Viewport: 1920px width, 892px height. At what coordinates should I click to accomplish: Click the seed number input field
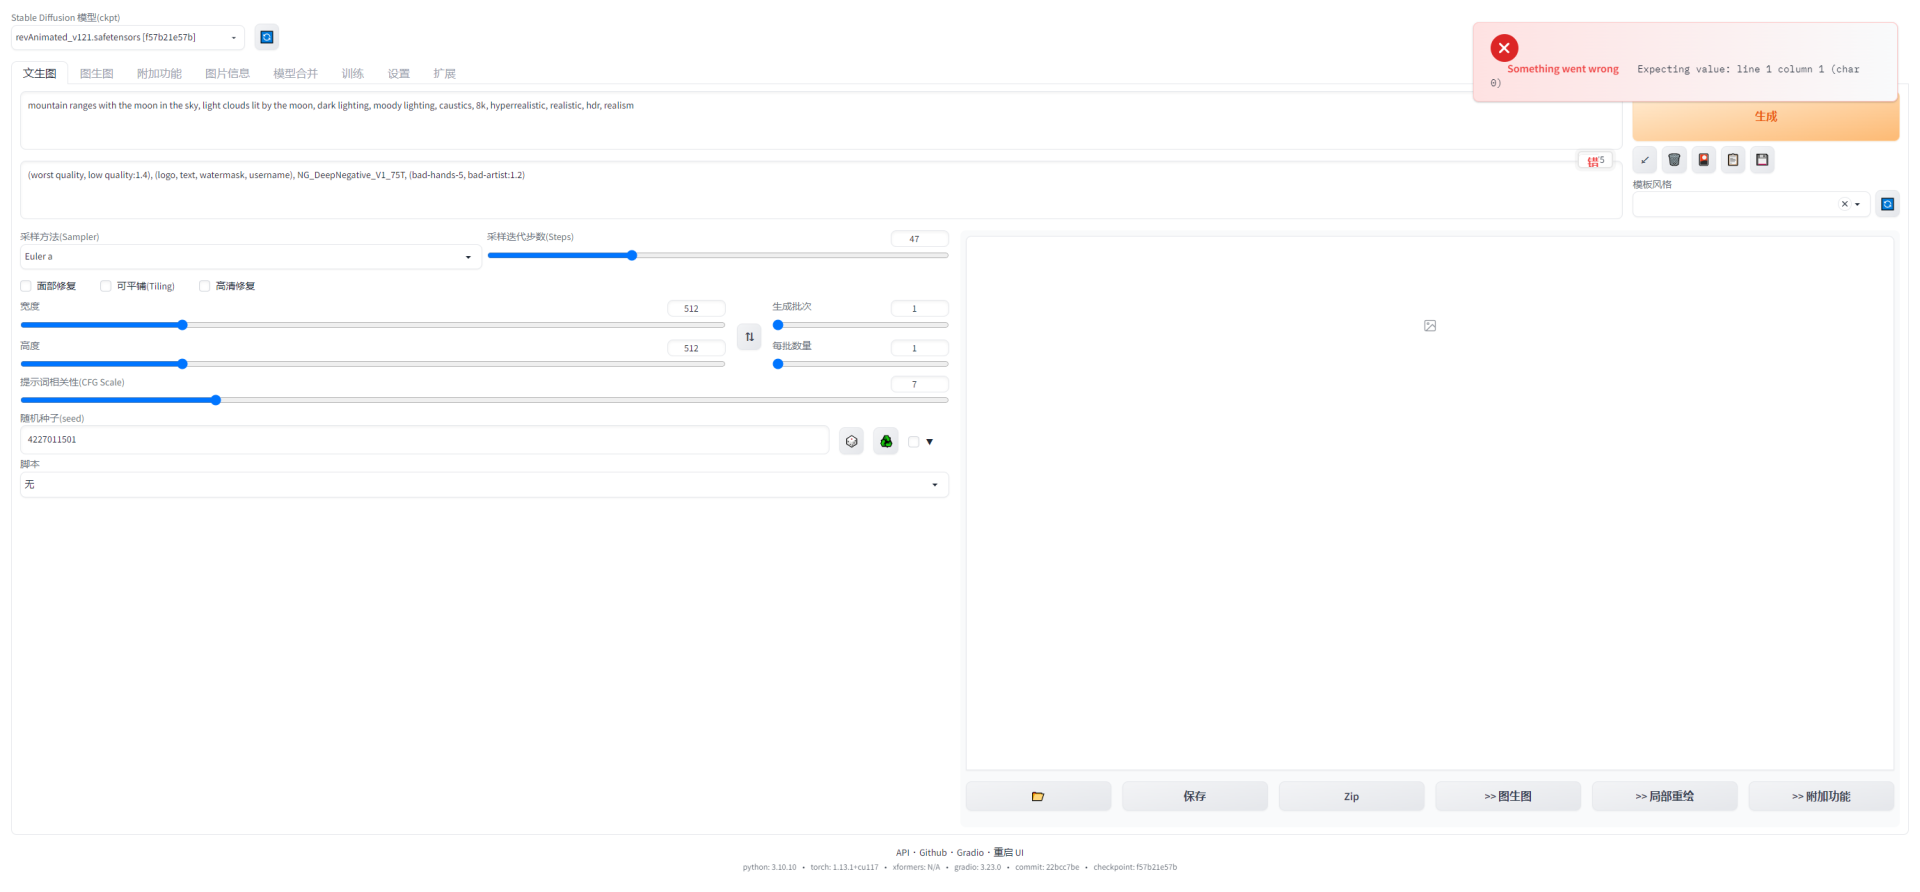coord(424,440)
